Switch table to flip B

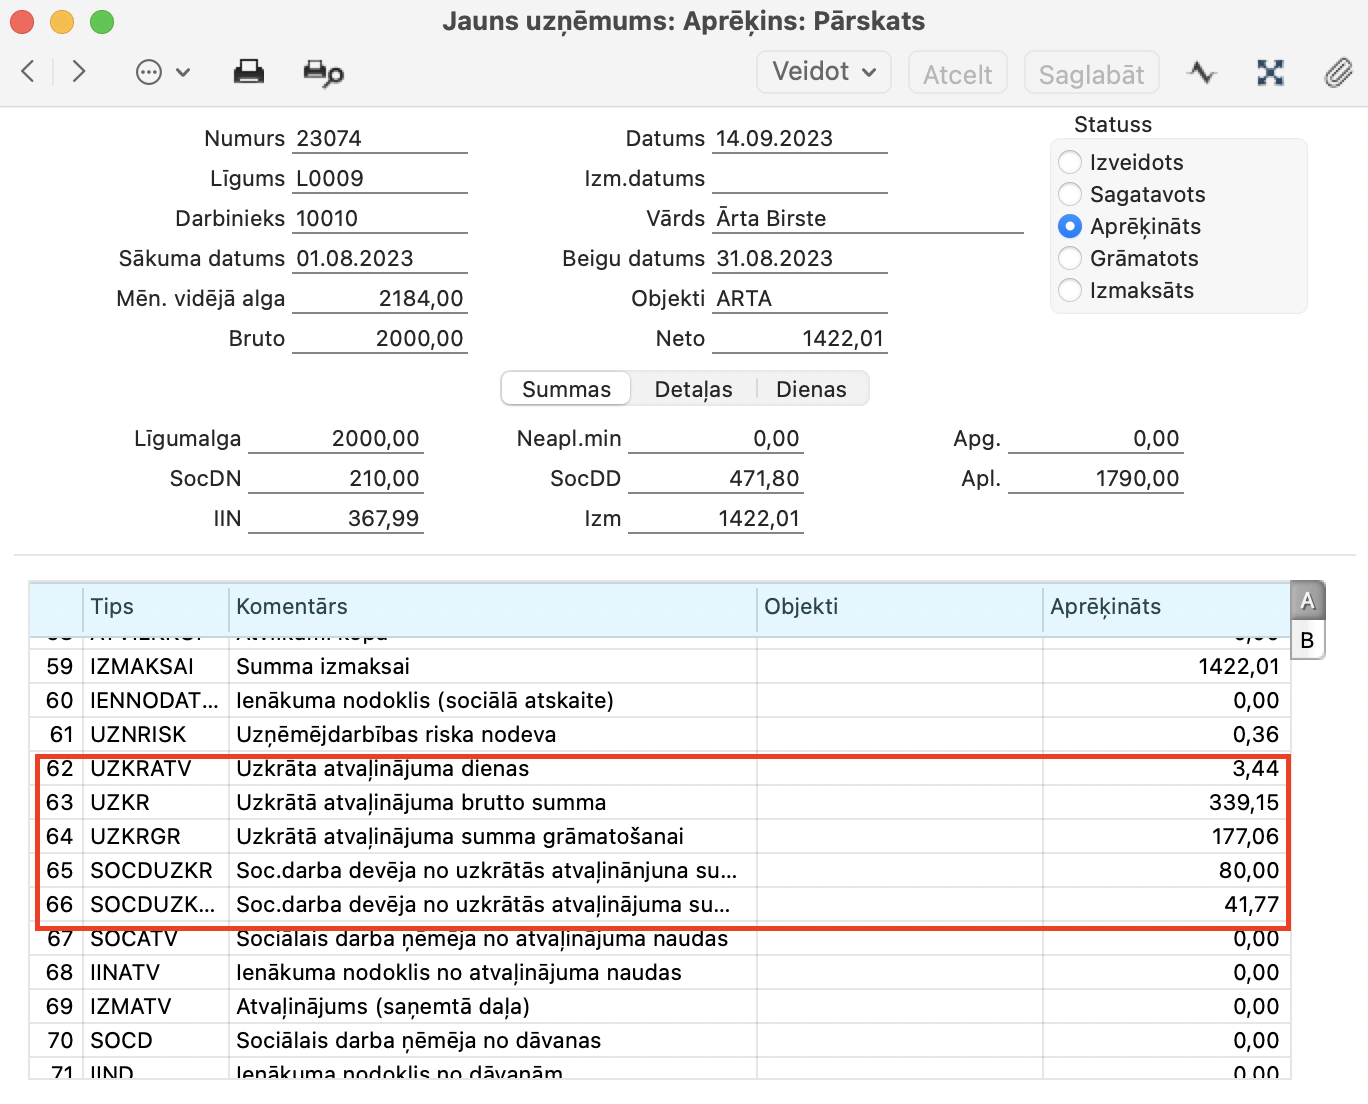click(x=1307, y=640)
